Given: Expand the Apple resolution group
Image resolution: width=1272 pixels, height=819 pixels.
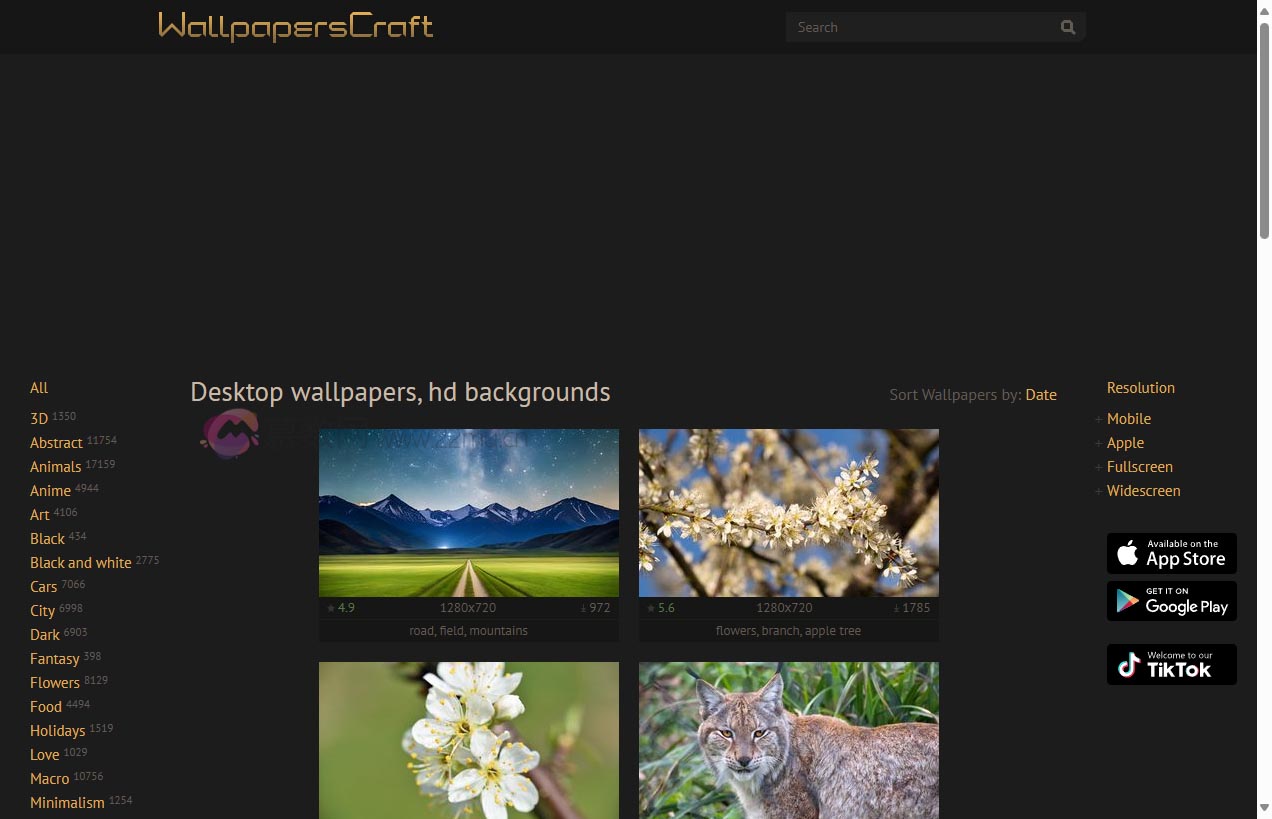Looking at the screenshot, I should coord(1099,443).
